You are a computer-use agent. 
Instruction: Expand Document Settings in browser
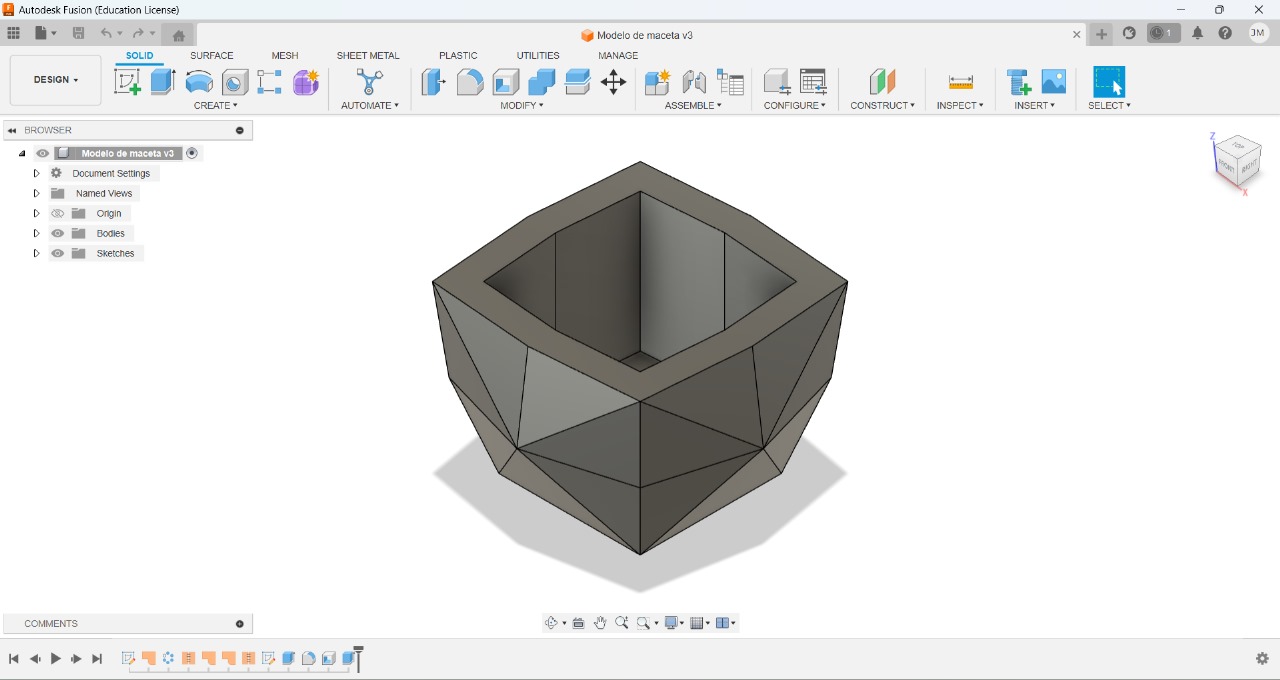tap(36, 174)
